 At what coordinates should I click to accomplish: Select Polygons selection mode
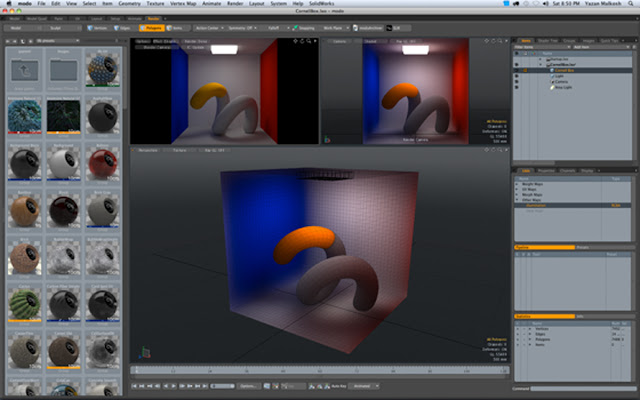click(151, 28)
